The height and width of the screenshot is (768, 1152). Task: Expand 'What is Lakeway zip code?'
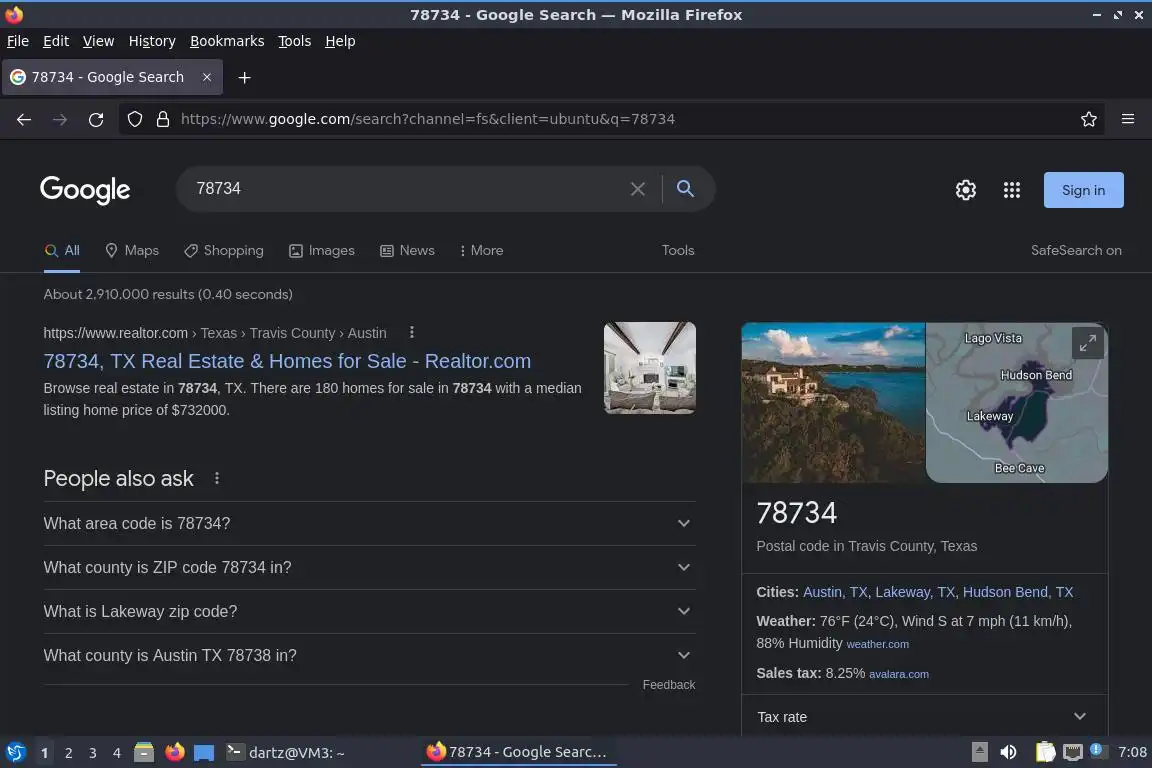pyautogui.click(x=370, y=611)
